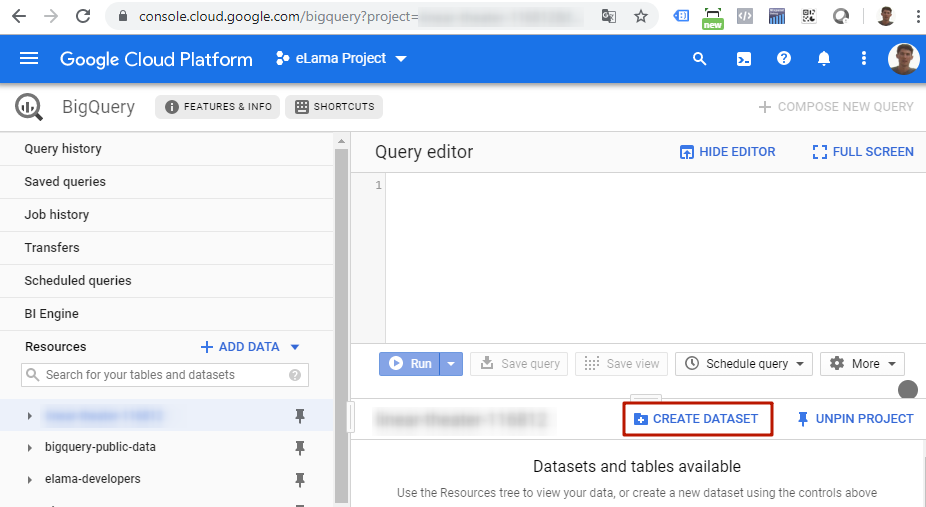Click in the Search for your tables and datasets field
The width and height of the screenshot is (926, 507).
click(165, 375)
